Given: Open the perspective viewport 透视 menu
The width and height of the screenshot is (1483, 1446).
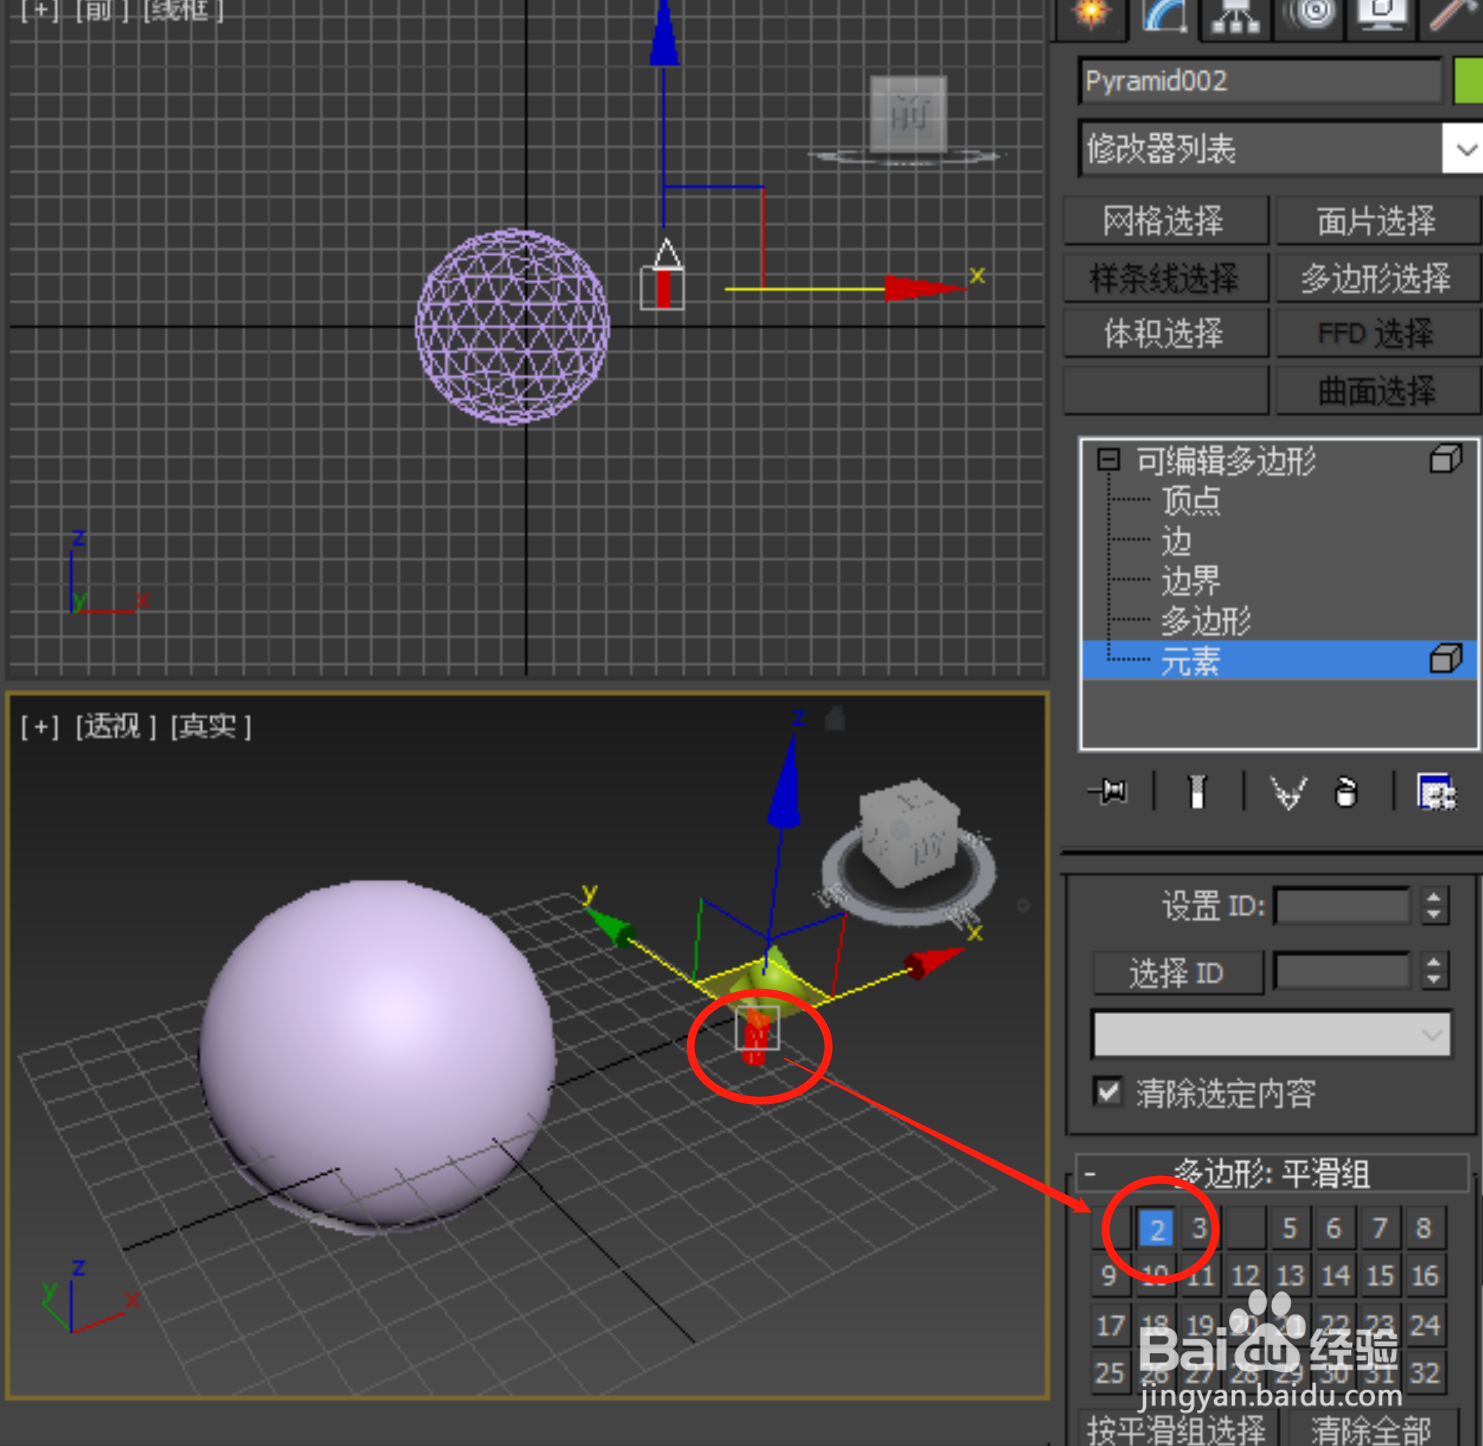Looking at the screenshot, I should click(113, 727).
